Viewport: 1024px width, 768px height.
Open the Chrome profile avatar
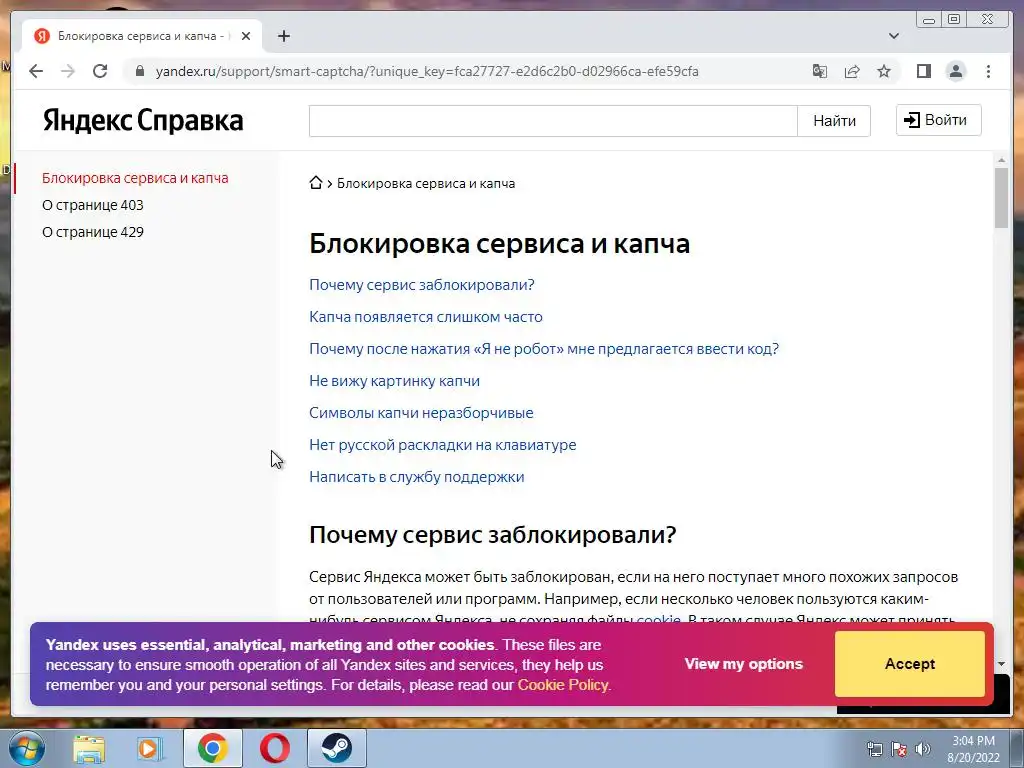click(956, 71)
